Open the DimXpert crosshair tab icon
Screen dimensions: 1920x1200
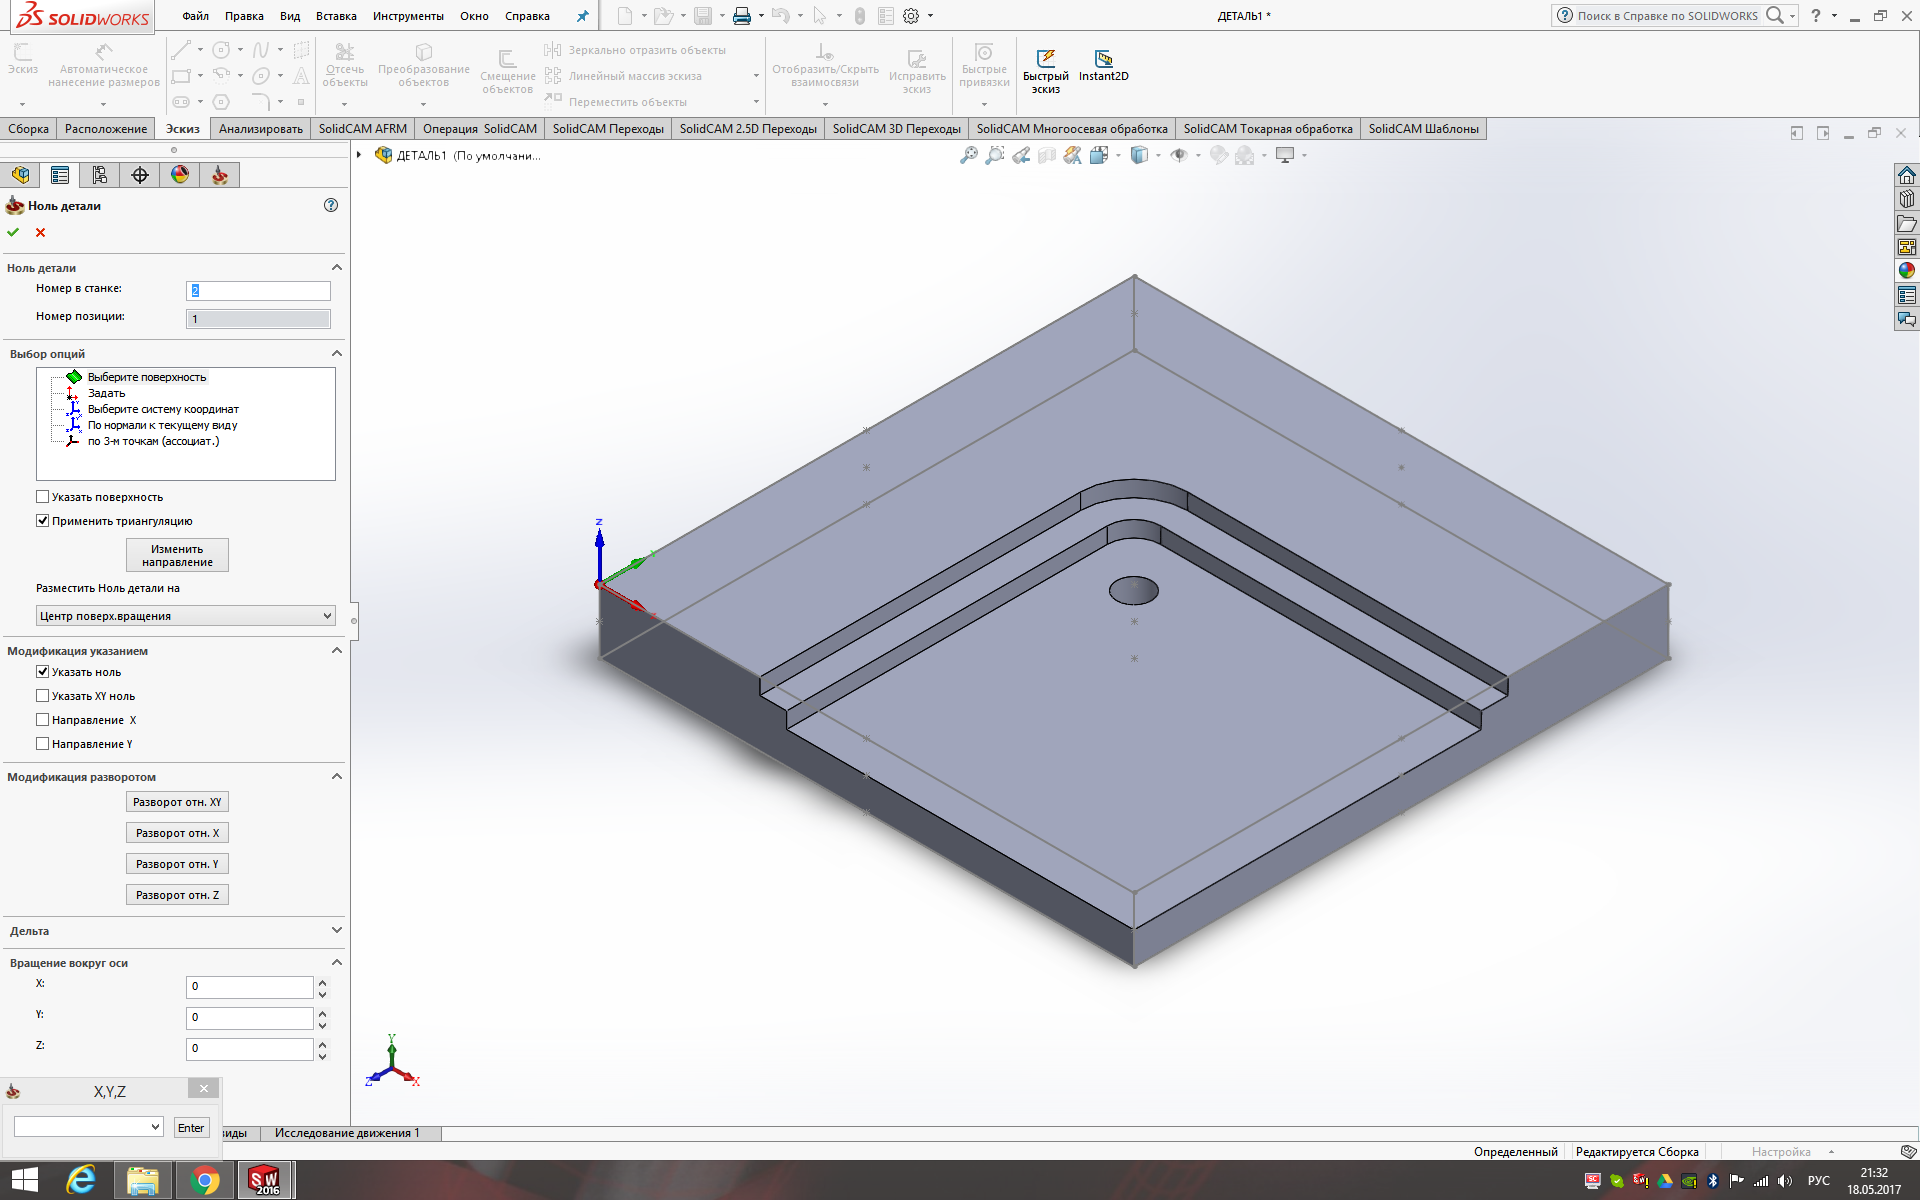click(140, 175)
